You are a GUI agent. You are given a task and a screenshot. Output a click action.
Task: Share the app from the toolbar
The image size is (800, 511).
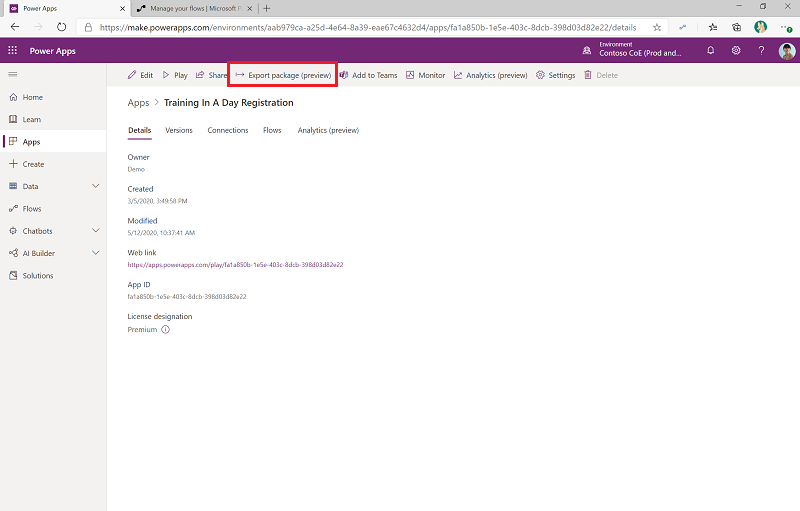pyautogui.click(x=211, y=75)
